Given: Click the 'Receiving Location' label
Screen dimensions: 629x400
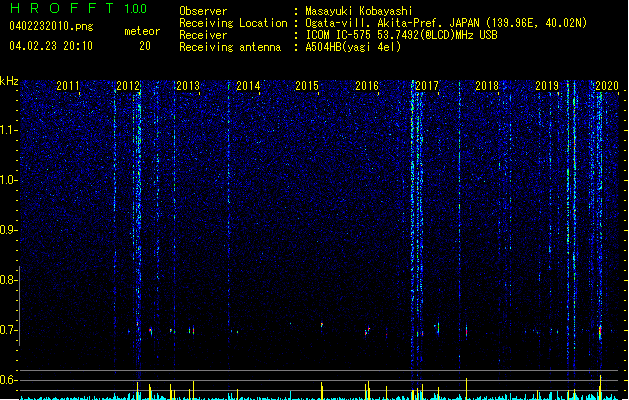Looking at the screenshot, I should (233, 23).
